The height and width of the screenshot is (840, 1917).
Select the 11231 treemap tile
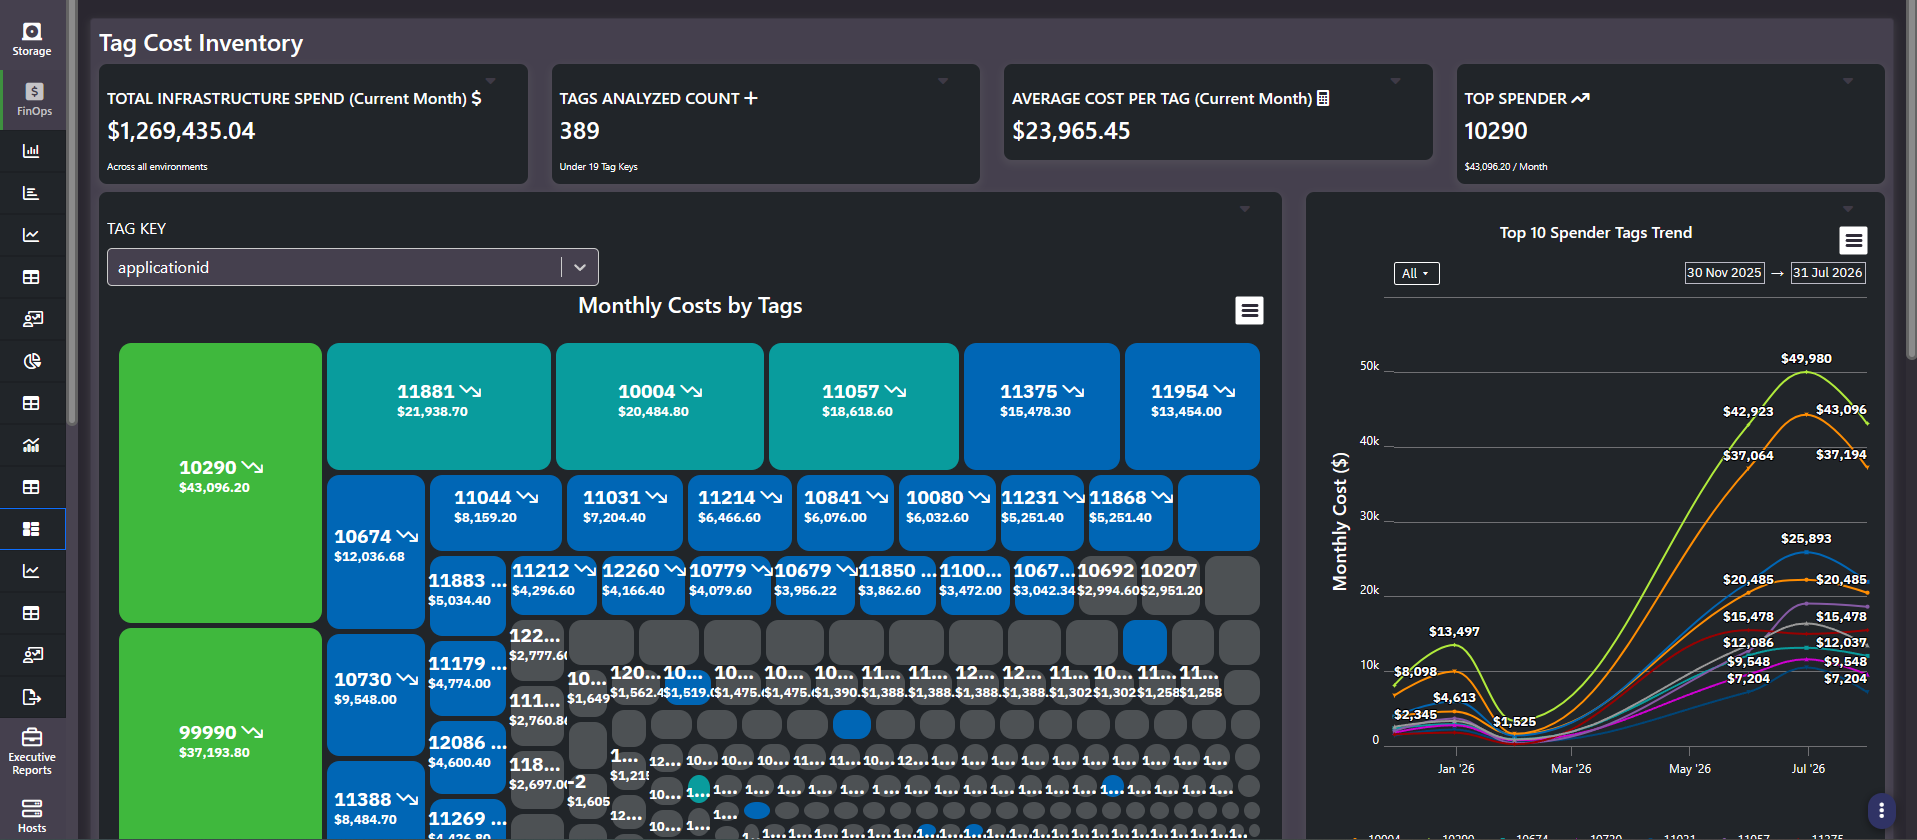[1042, 512]
